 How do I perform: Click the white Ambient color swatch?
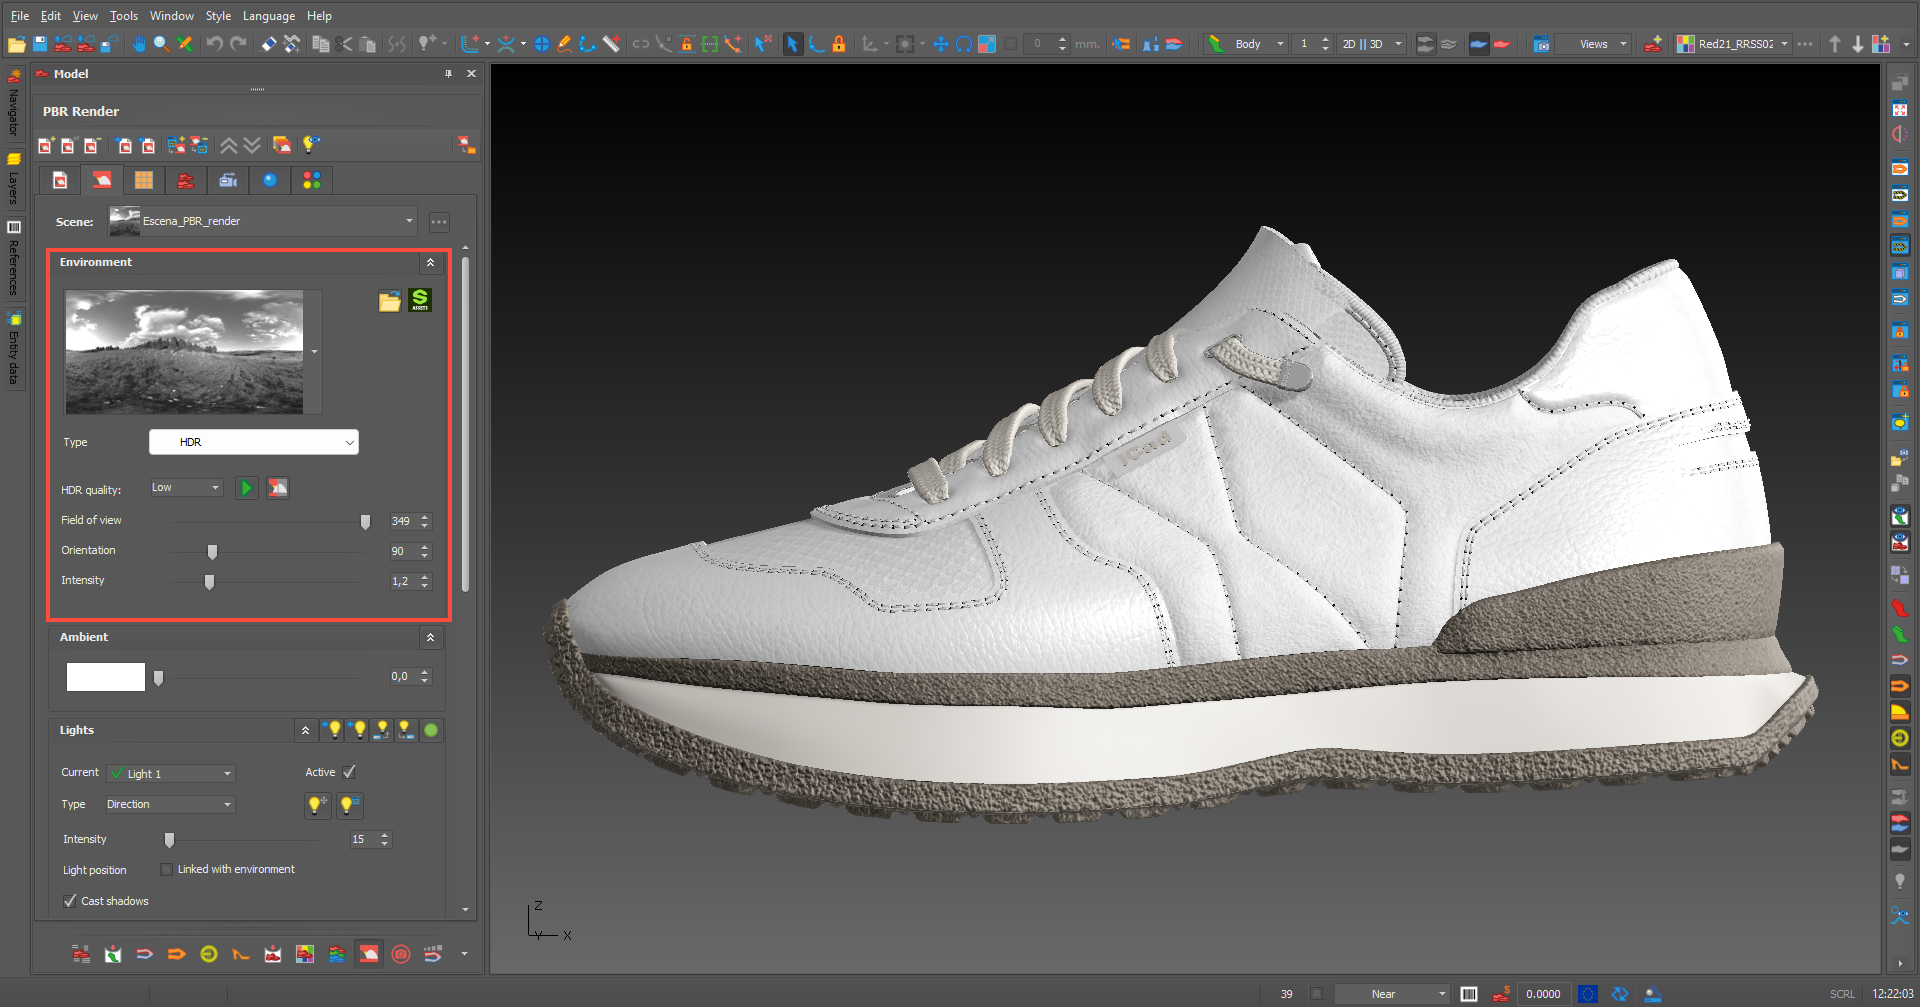[x=106, y=677]
